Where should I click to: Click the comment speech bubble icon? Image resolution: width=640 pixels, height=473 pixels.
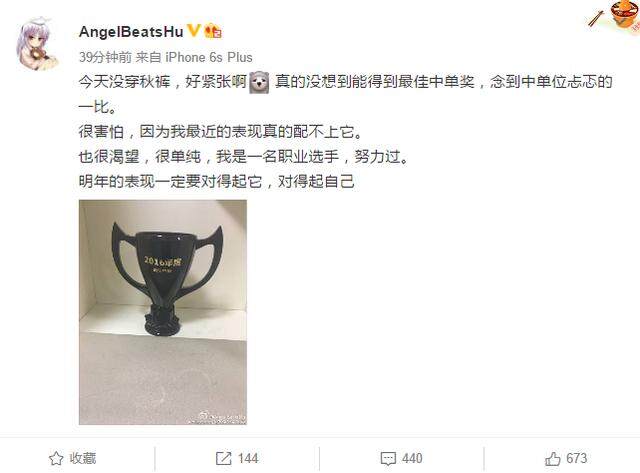click(388, 459)
